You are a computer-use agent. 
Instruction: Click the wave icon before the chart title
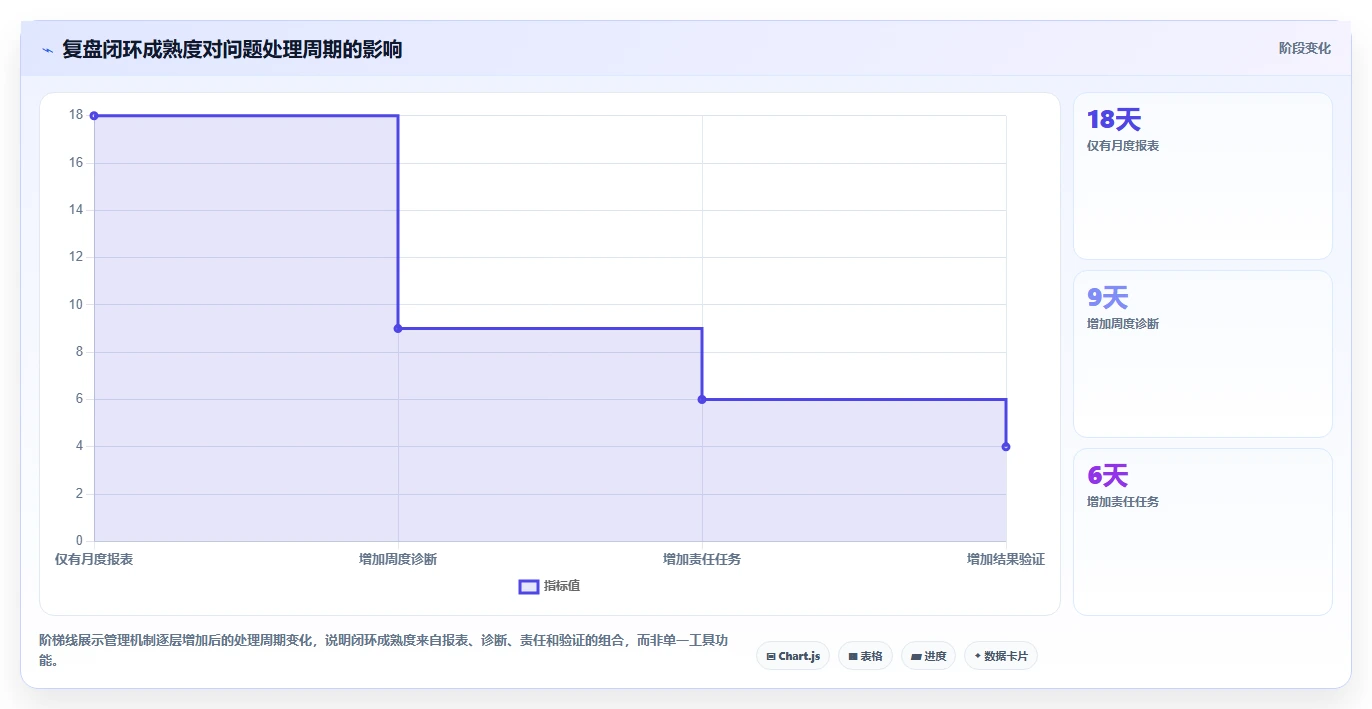[47, 50]
